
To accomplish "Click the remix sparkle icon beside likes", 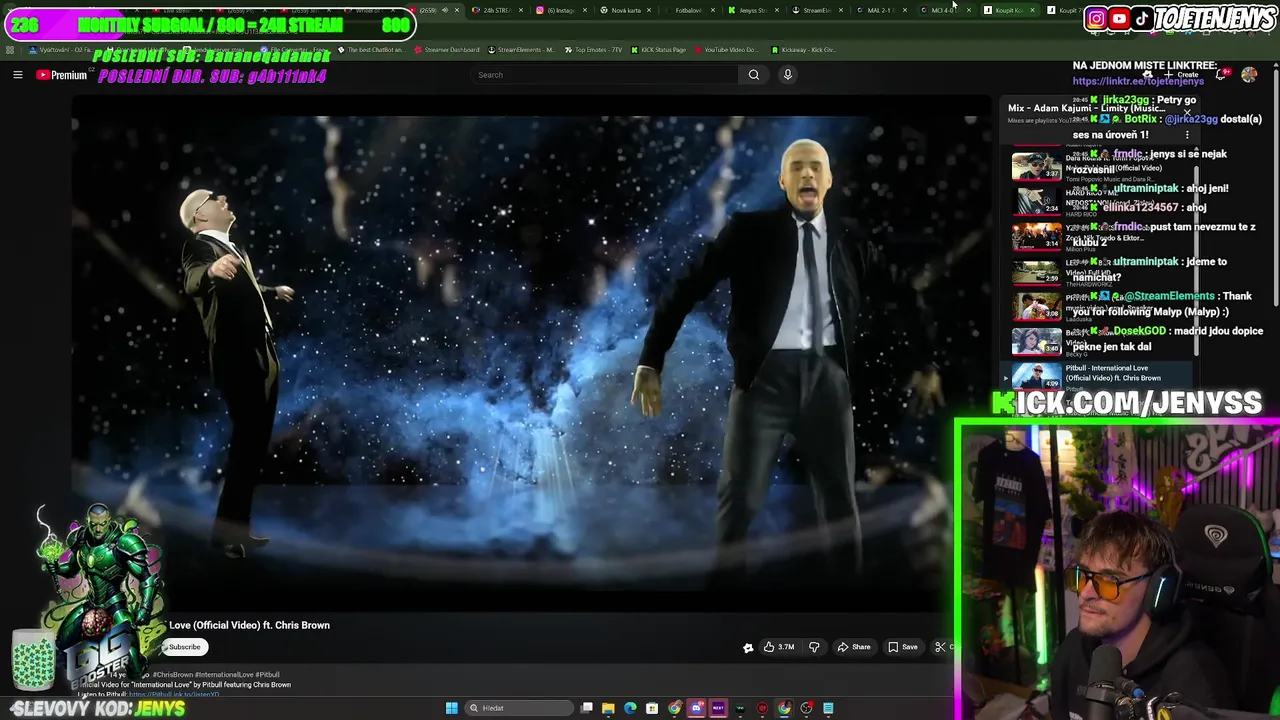I will click(x=748, y=647).
